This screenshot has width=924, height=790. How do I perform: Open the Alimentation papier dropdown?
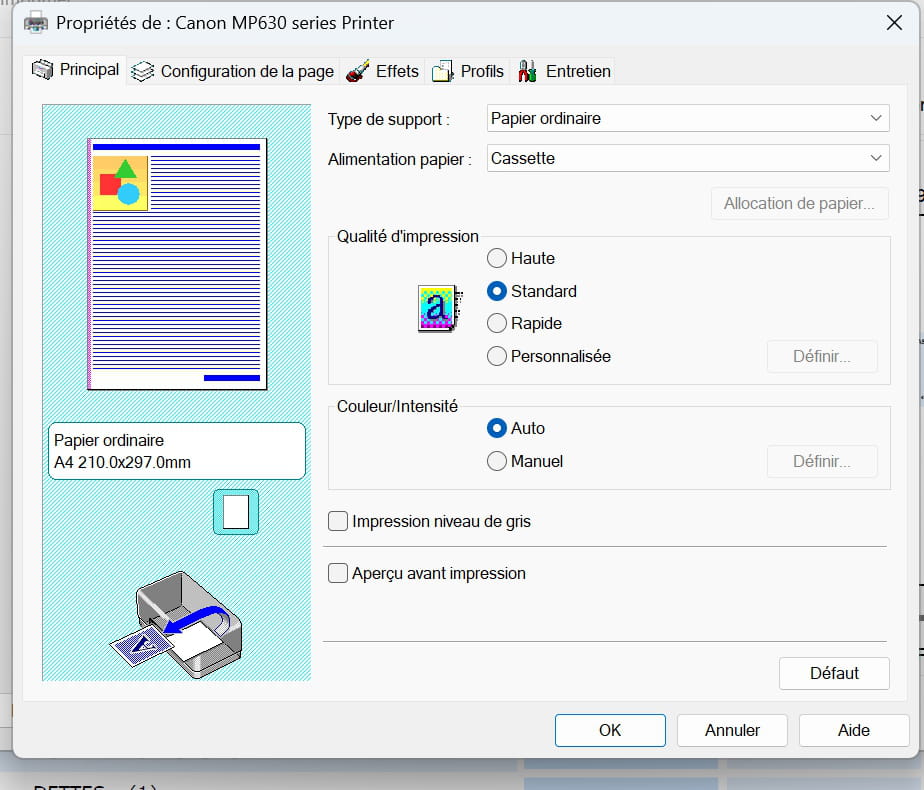[688, 158]
